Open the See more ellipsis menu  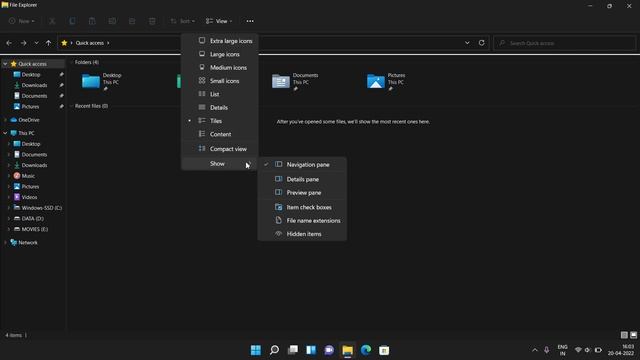pyautogui.click(x=250, y=21)
